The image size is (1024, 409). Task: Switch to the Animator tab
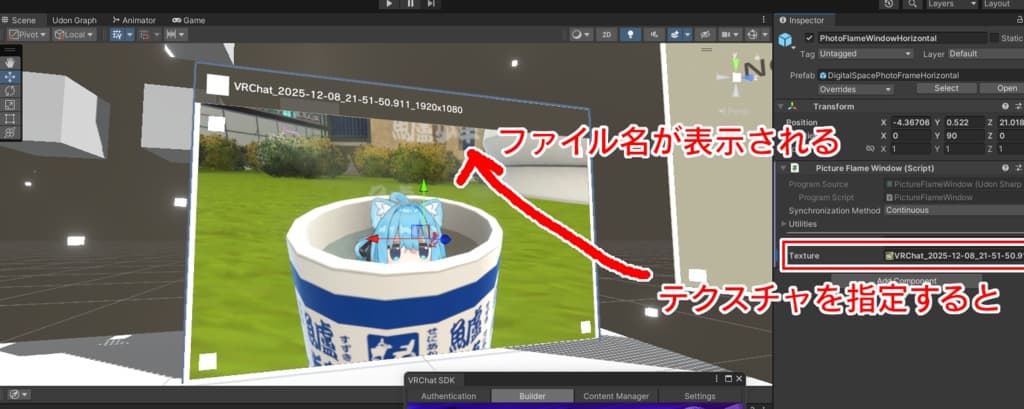[135, 20]
